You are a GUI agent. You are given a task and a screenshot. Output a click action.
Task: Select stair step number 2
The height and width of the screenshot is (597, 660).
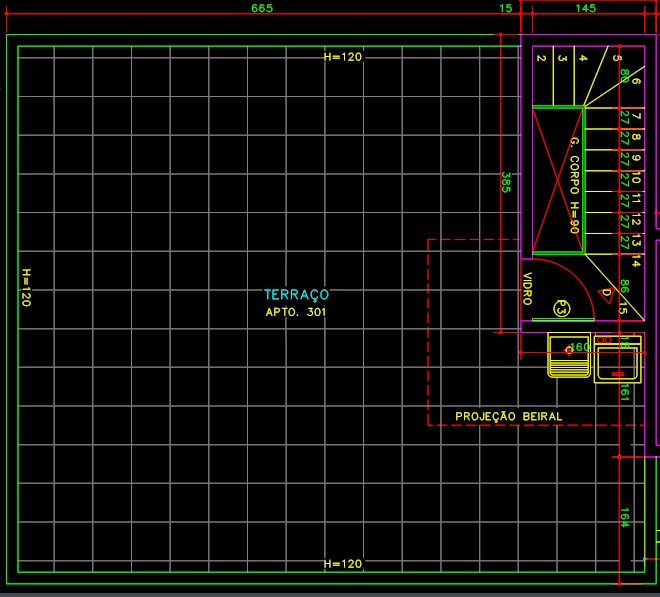click(541, 58)
